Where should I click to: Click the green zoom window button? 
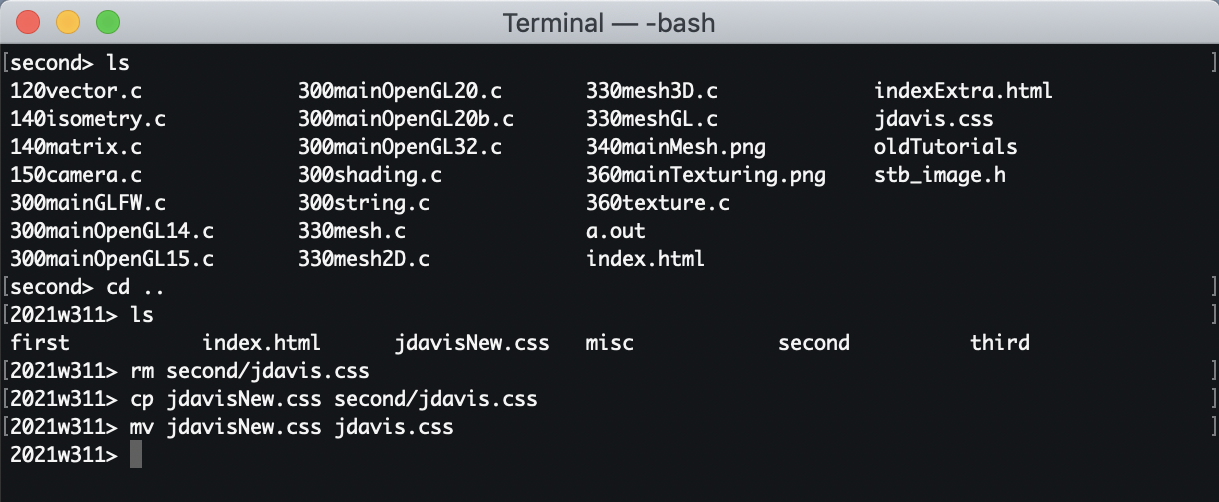coord(107,21)
